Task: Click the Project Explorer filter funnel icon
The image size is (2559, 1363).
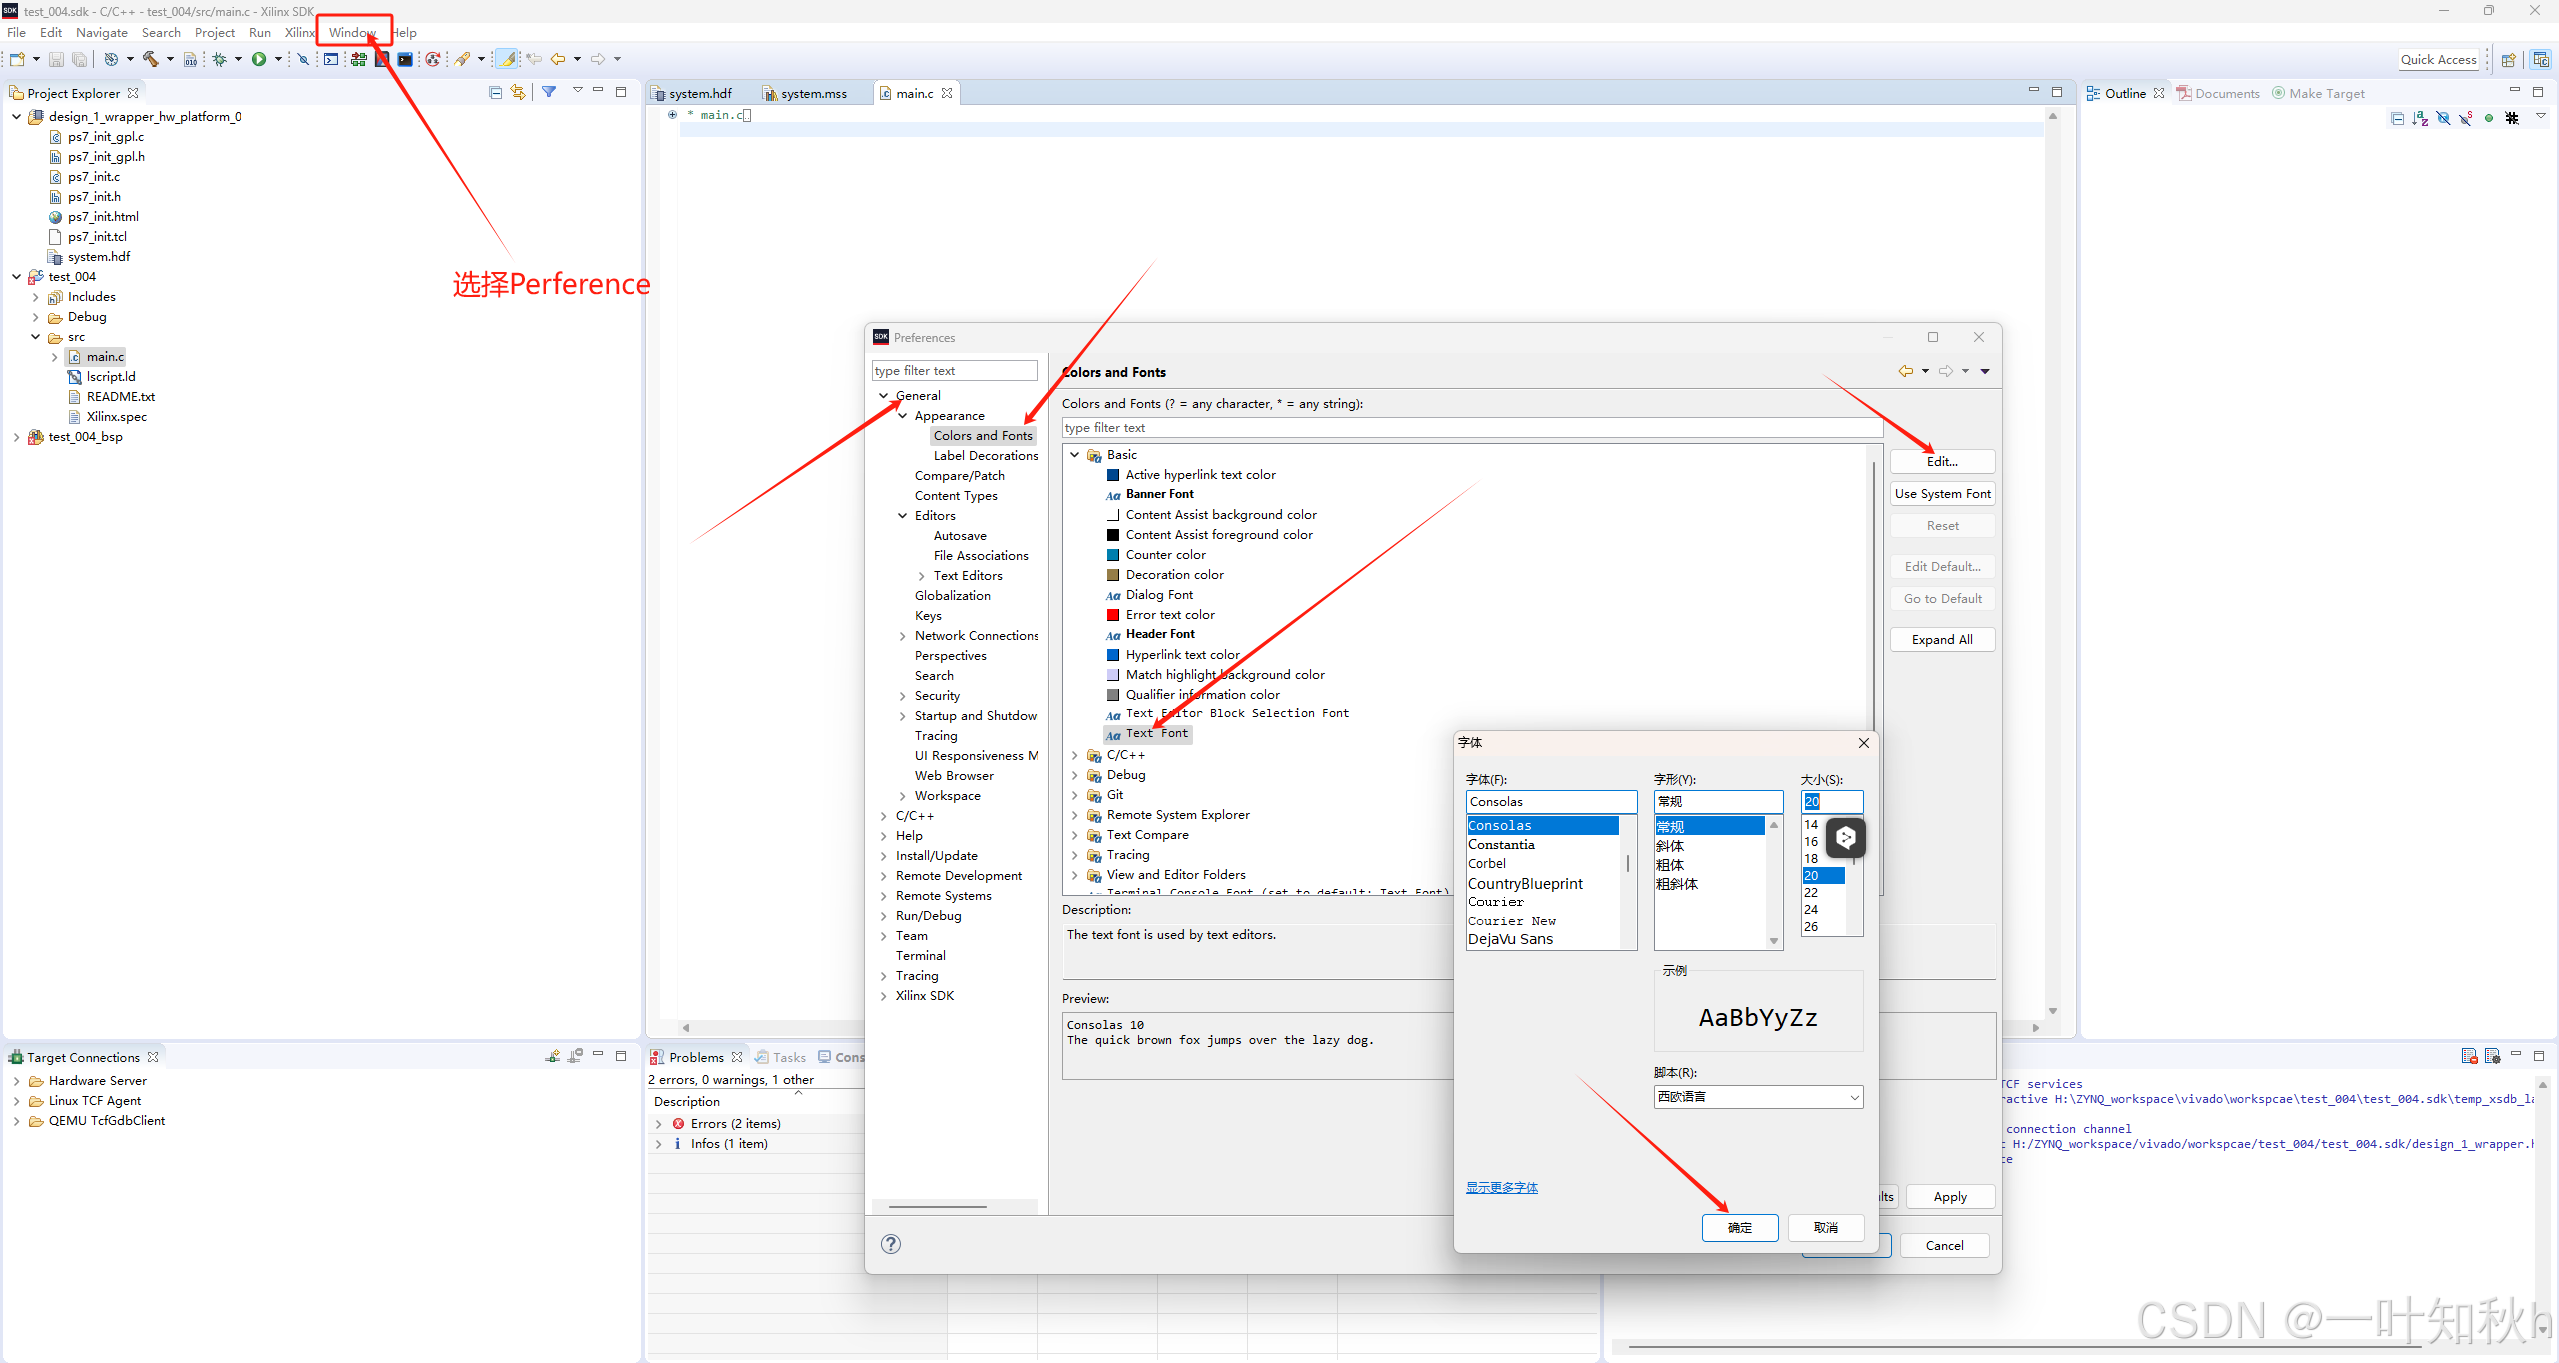Action: [549, 92]
